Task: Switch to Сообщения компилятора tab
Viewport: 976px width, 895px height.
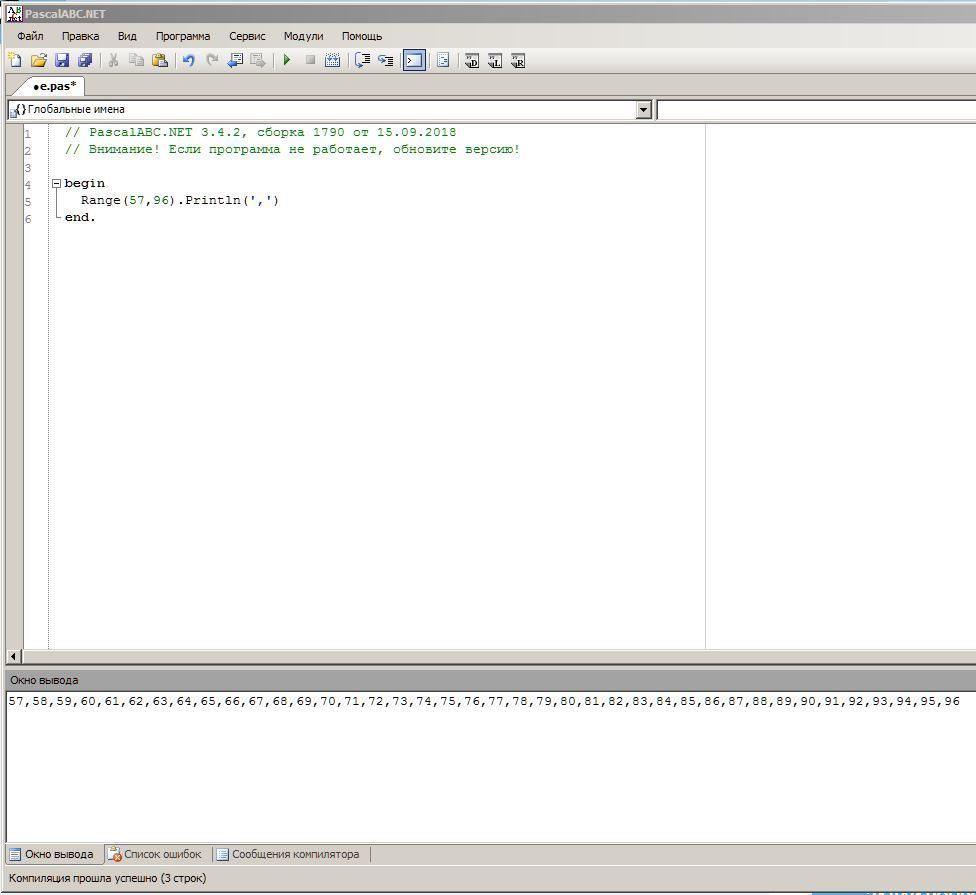Action: coord(288,854)
